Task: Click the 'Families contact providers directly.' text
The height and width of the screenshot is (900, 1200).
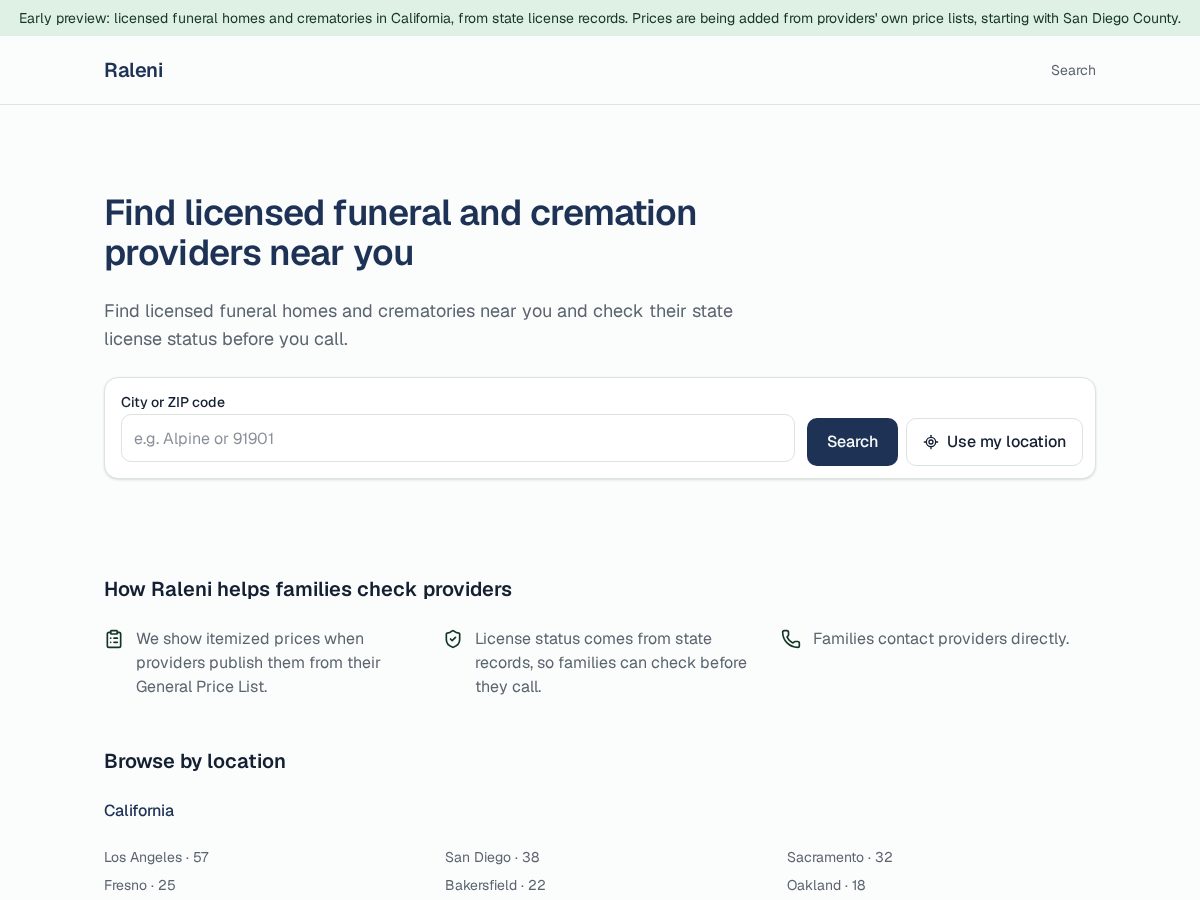Action: (941, 639)
